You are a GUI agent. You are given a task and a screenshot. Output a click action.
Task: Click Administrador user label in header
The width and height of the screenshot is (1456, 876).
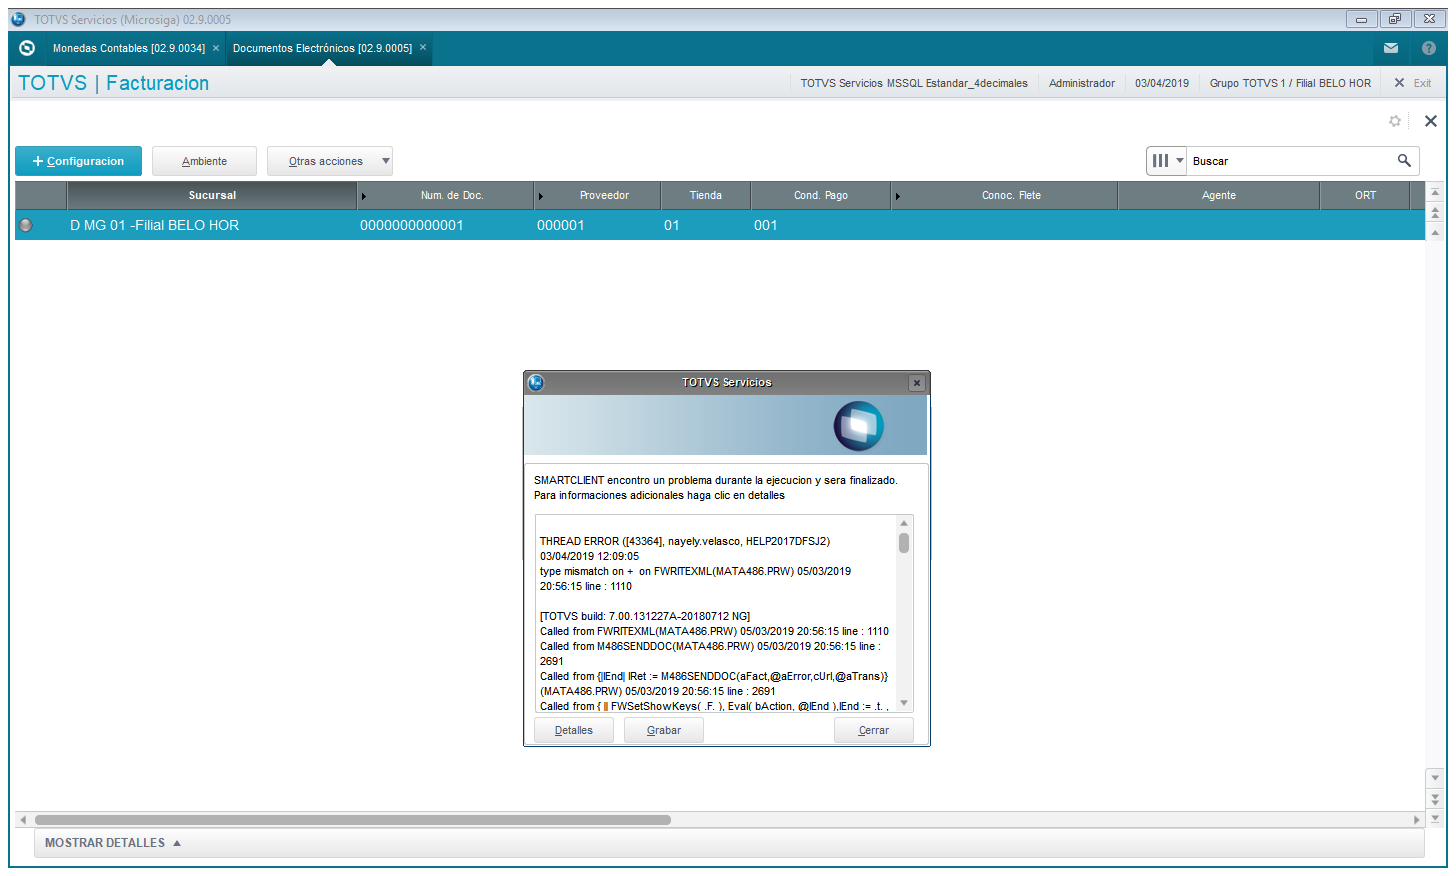pos(1082,83)
